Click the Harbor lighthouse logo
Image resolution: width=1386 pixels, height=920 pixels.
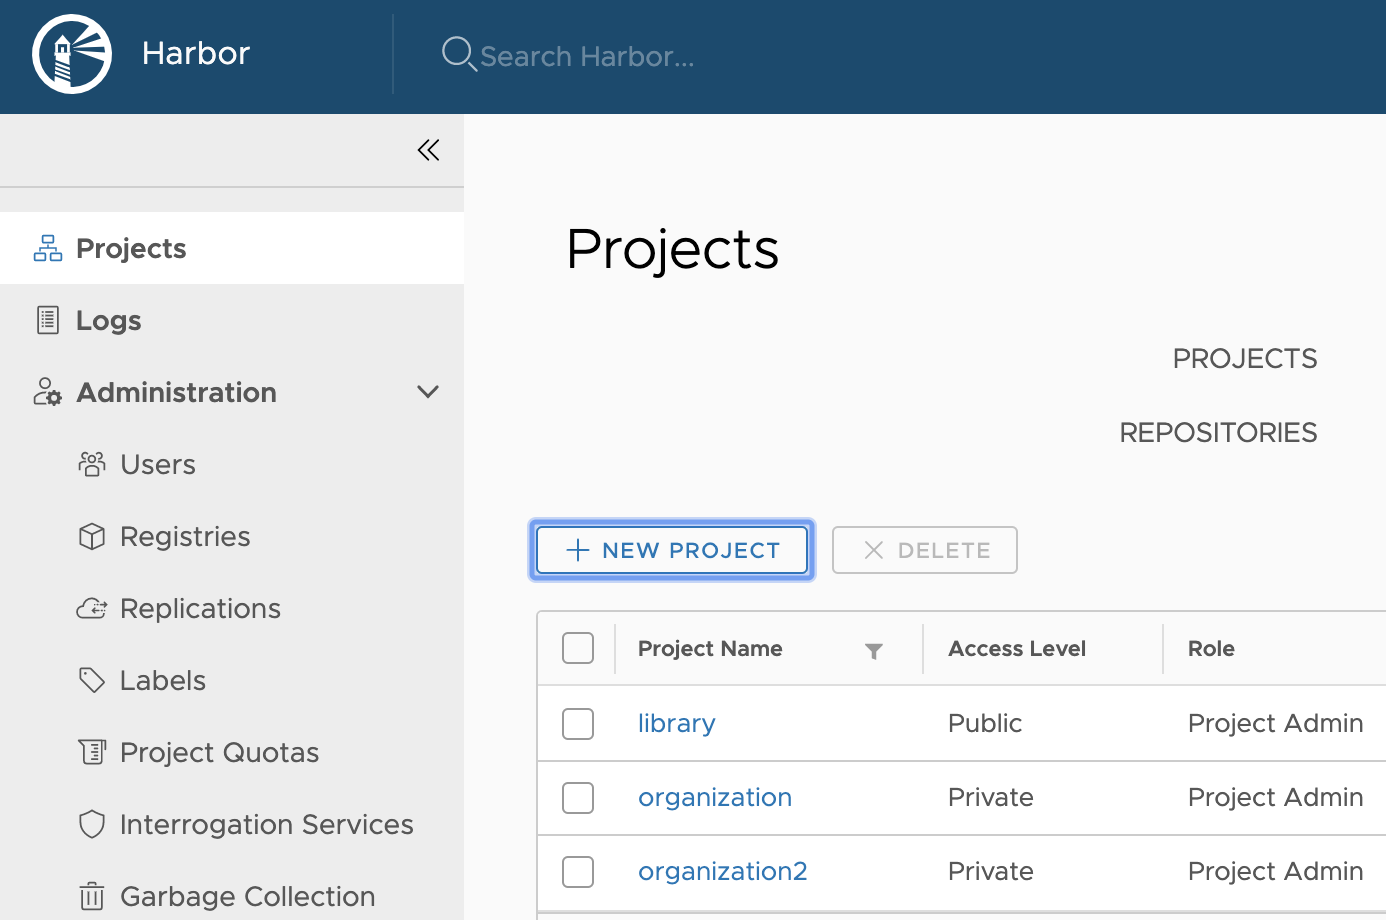click(x=72, y=54)
